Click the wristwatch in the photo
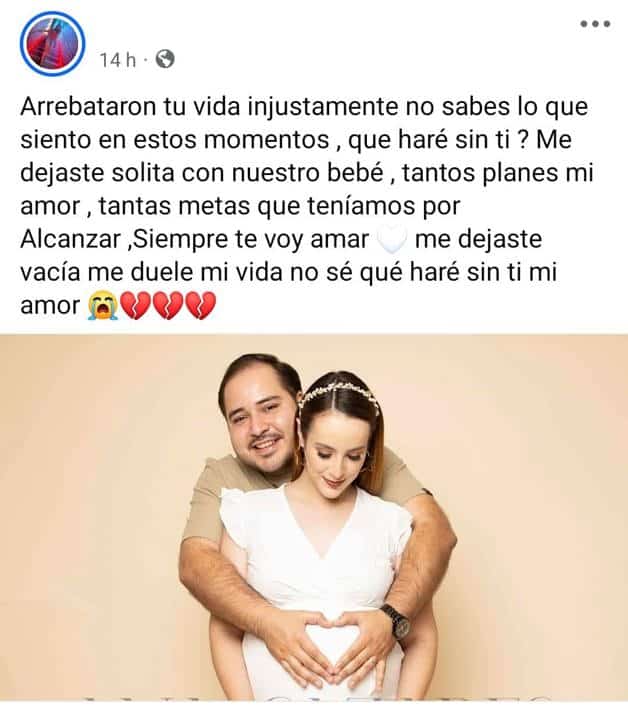The width and height of the screenshot is (628, 717). 397,621
